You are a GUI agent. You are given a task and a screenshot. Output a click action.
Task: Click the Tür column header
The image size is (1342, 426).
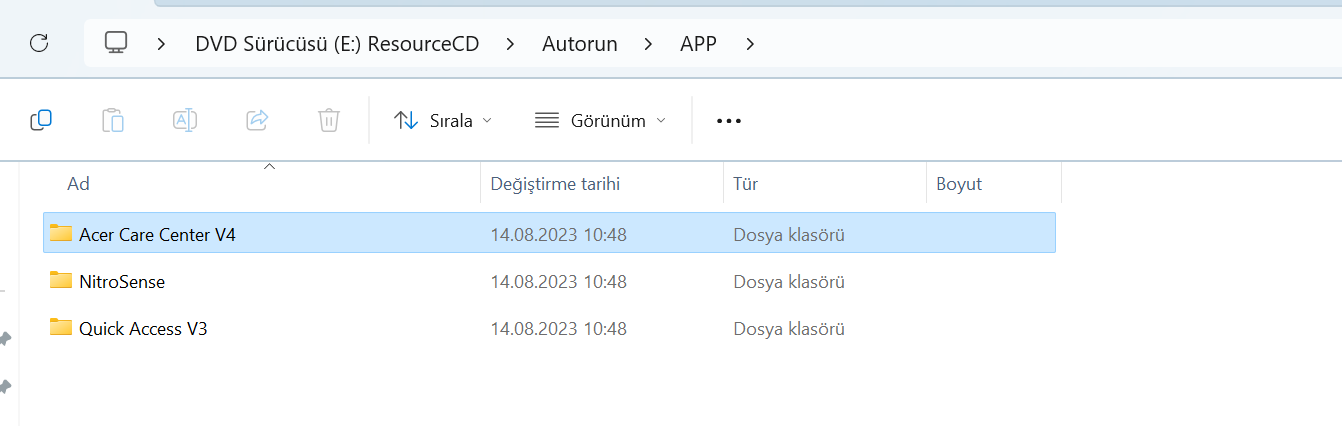[x=745, y=184]
